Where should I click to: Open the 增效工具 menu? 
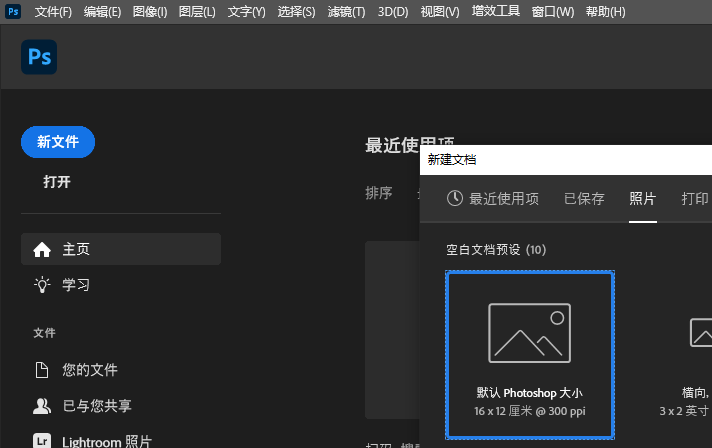click(x=495, y=11)
